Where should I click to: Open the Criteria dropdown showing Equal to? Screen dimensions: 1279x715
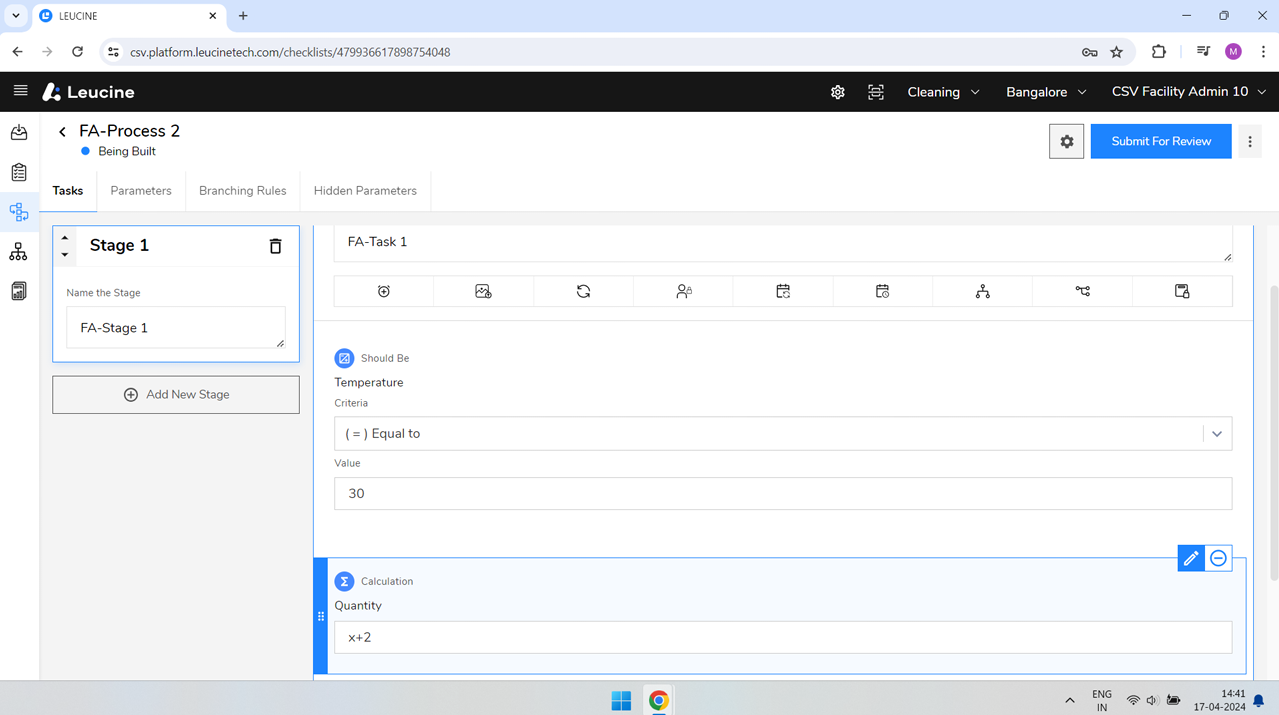point(782,434)
